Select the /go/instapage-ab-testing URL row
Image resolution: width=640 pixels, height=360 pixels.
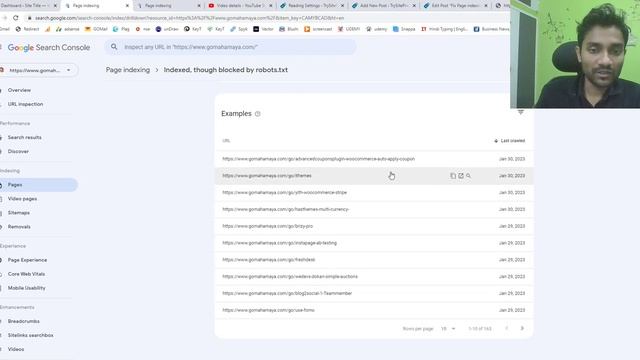pyautogui.click(x=373, y=243)
